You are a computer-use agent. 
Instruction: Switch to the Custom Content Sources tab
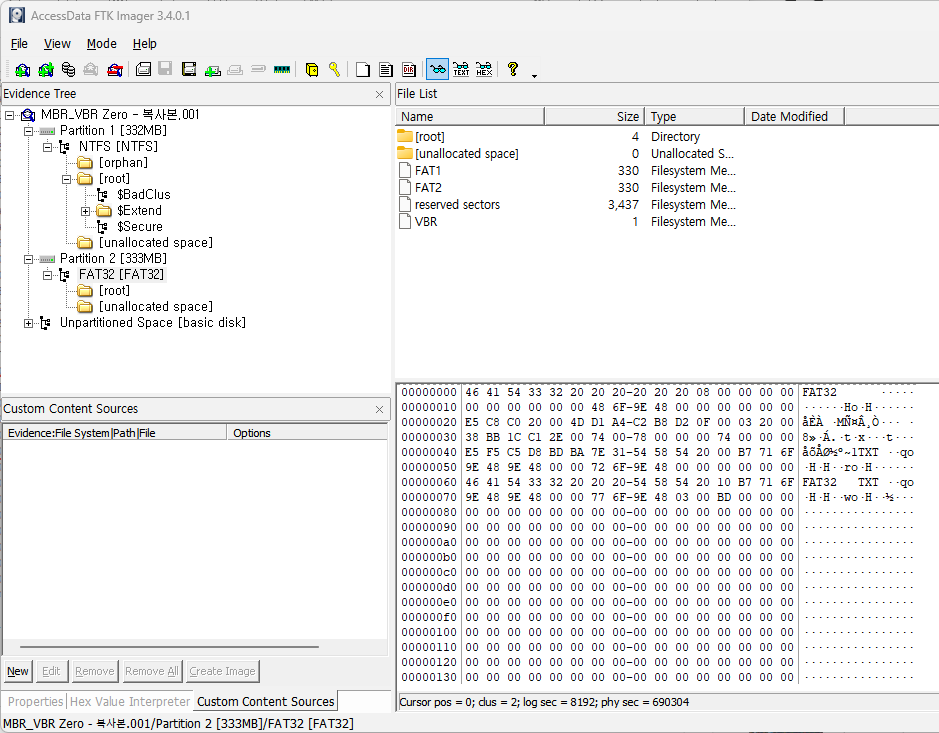coord(265,702)
